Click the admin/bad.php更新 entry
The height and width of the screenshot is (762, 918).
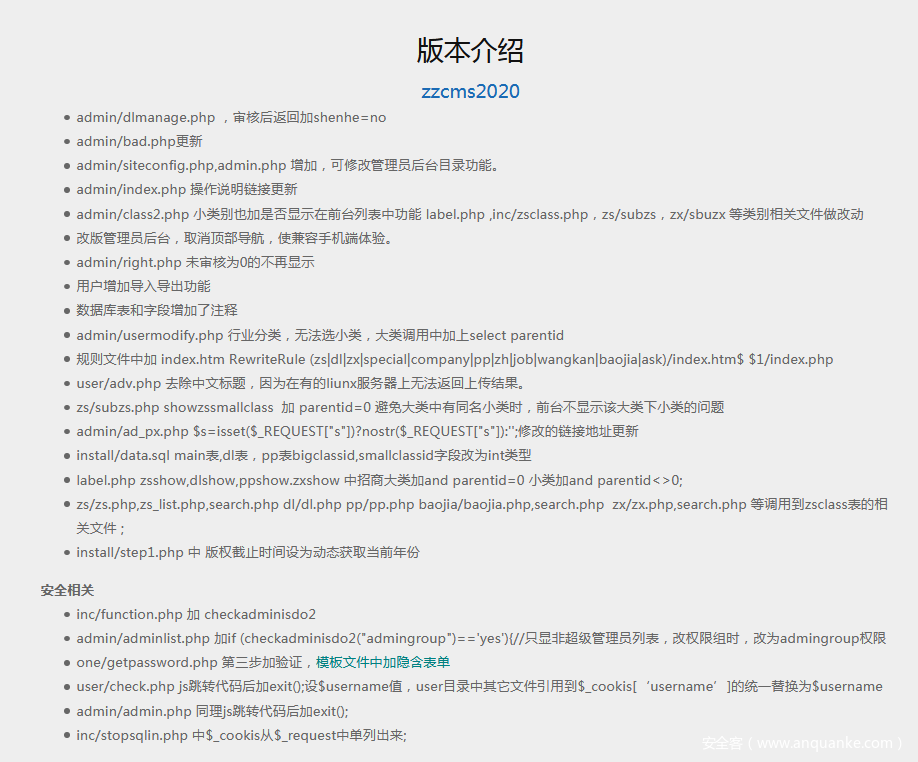click(139, 141)
